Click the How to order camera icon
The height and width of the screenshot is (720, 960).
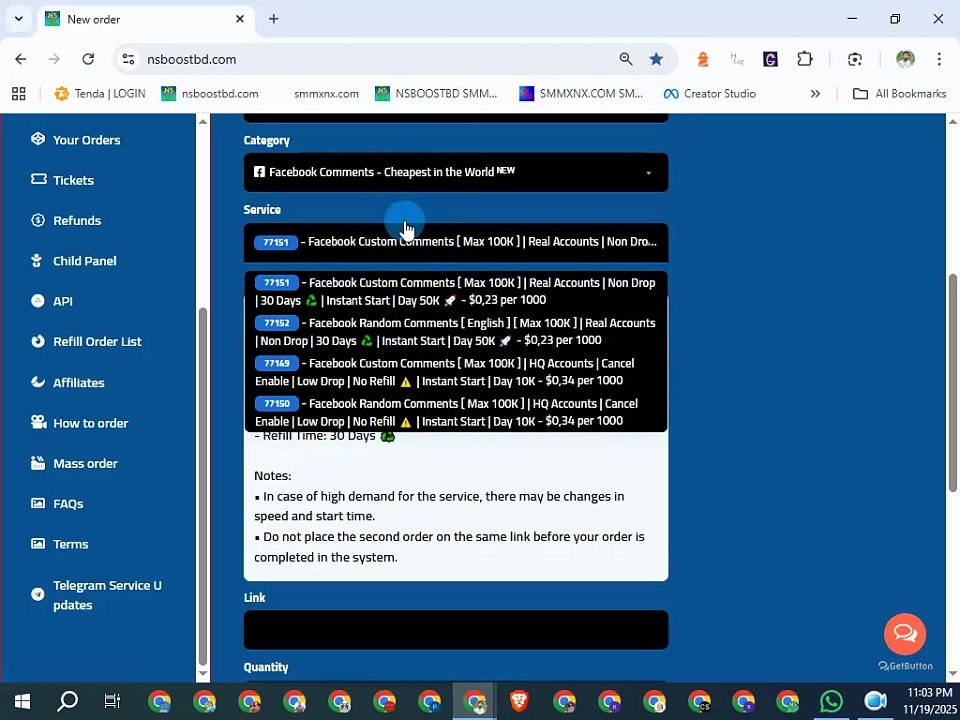pos(38,423)
